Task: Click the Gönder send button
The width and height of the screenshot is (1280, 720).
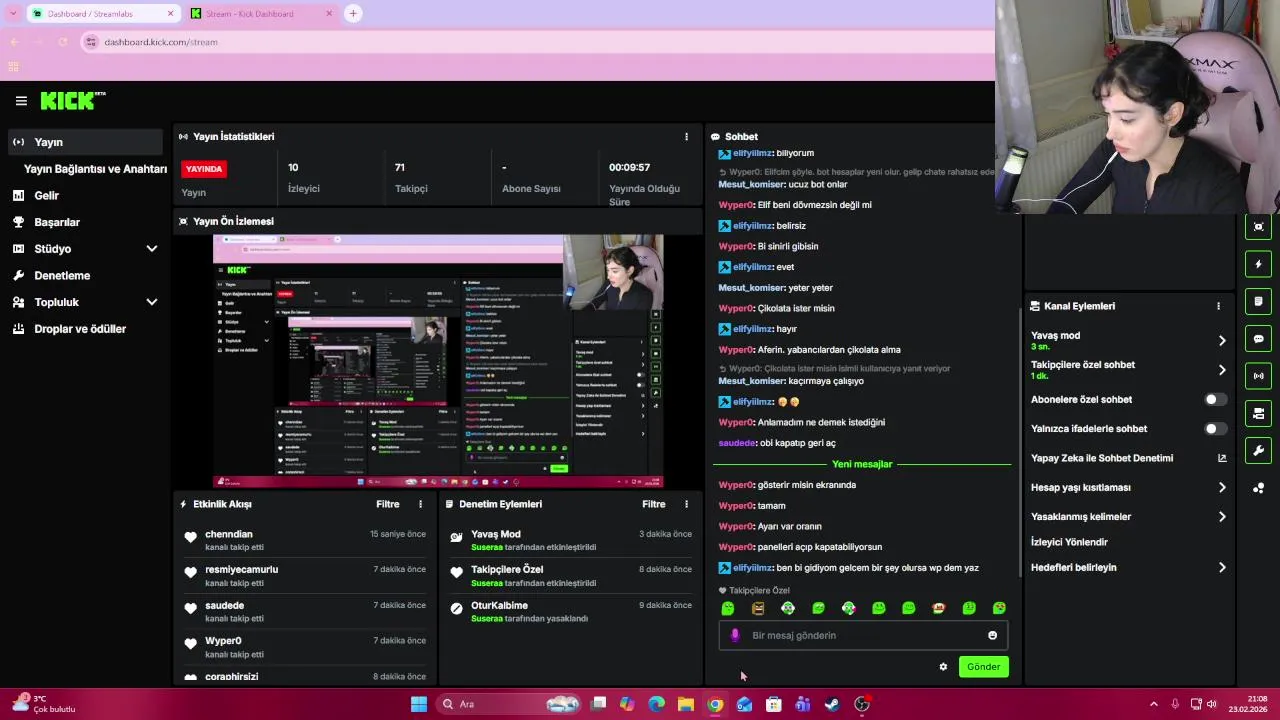Action: 983,667
